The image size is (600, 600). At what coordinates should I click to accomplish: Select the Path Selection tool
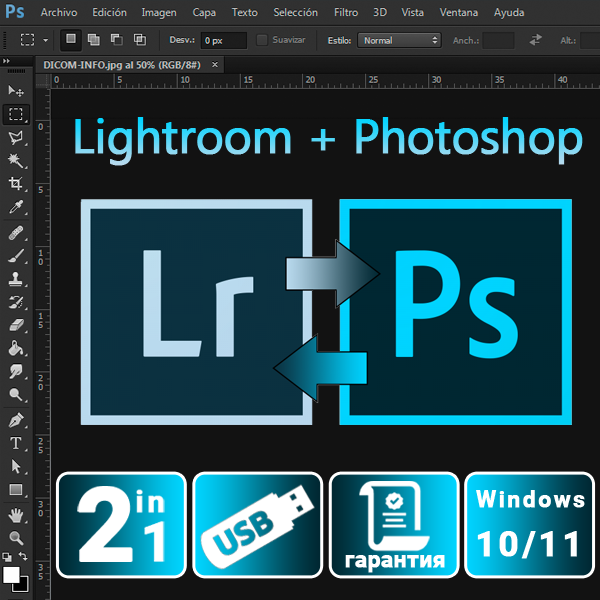pos(16,466)
